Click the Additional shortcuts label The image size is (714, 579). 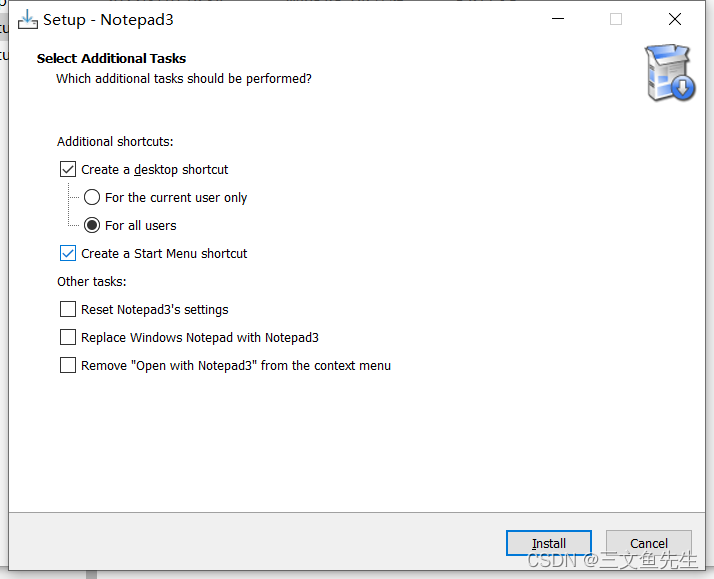(115, 142)
